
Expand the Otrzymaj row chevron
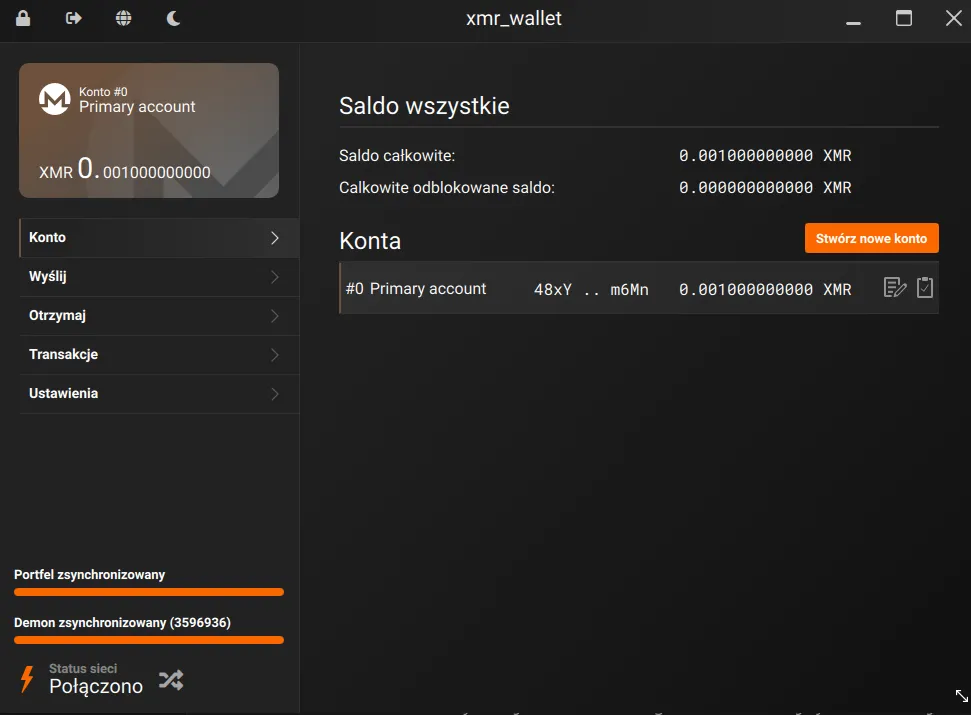(x=275, y=316)
